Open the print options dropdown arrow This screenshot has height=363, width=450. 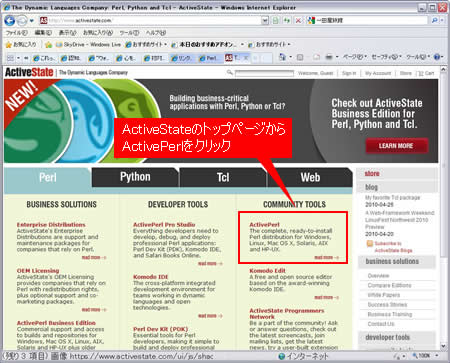[x=337, y=57]
